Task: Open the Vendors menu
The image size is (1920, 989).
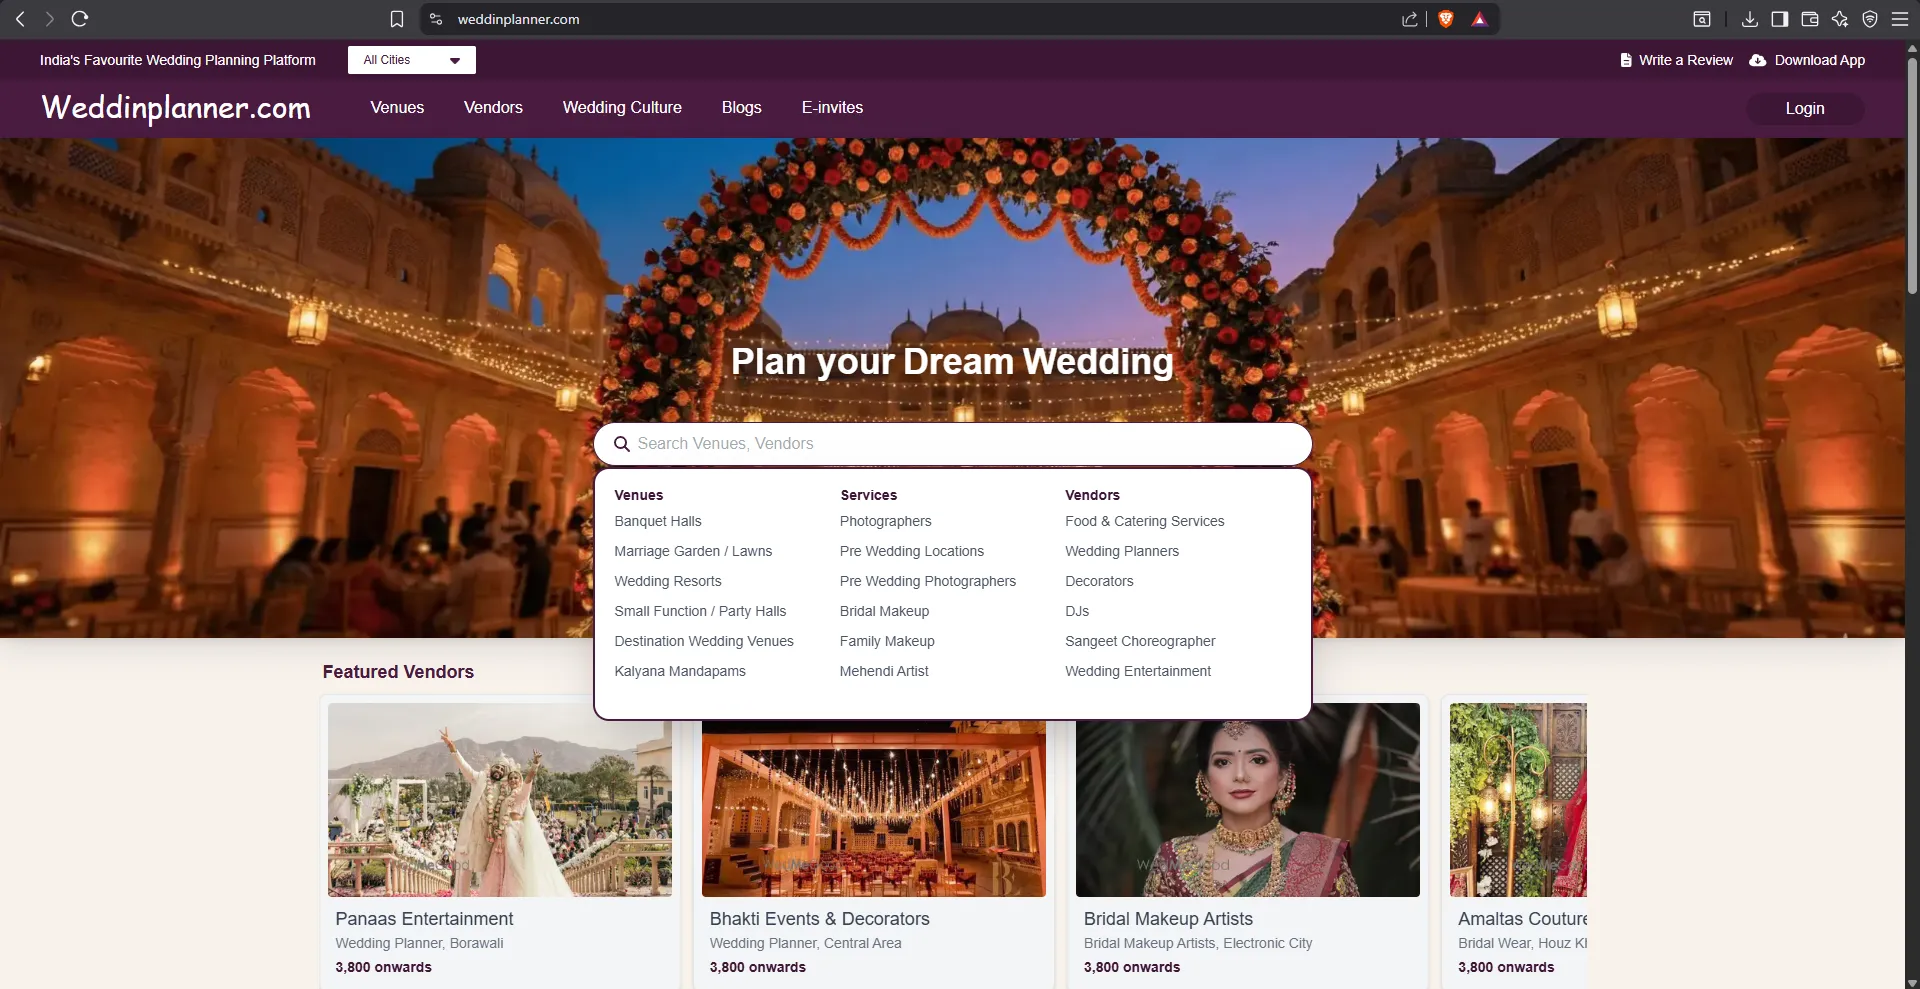Action: tap(493, 108)
